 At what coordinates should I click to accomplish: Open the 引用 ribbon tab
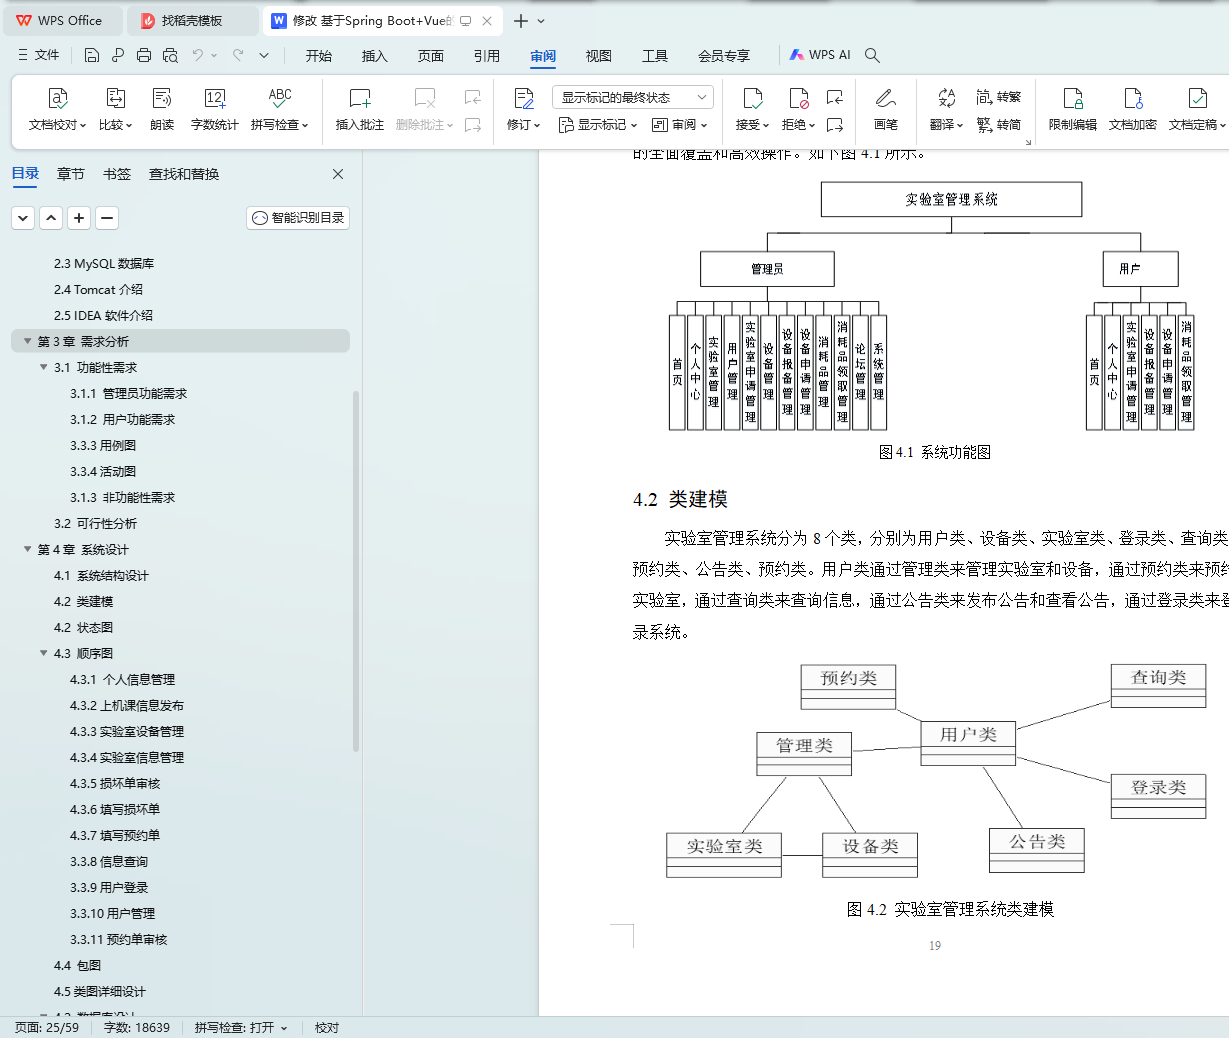tap(487, 56)
